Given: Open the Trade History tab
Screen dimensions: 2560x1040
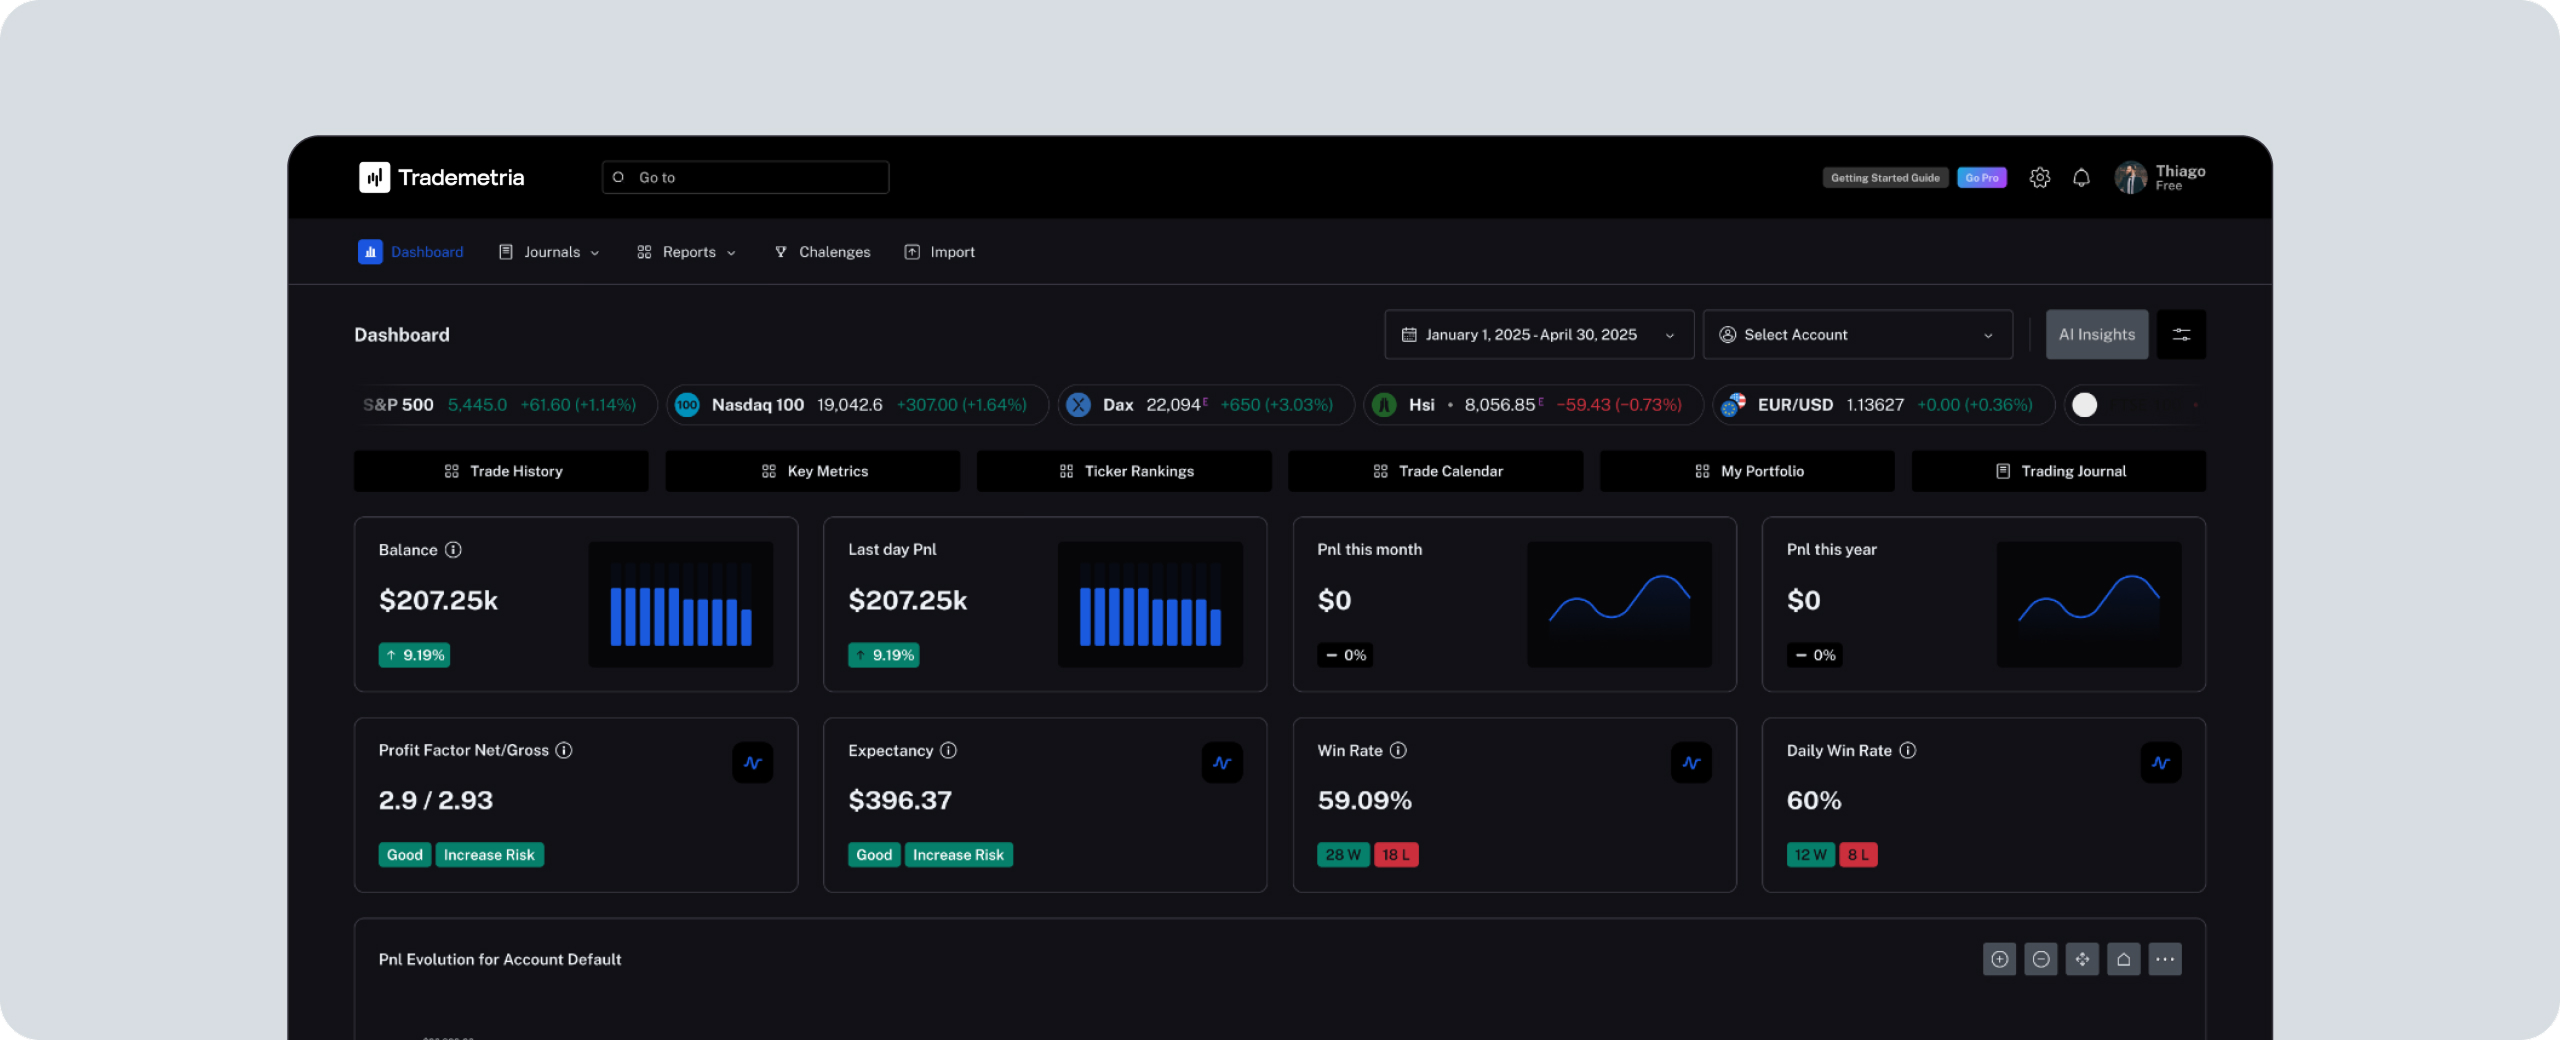Looking at the screenshot, I should click(x=501, y=471).
